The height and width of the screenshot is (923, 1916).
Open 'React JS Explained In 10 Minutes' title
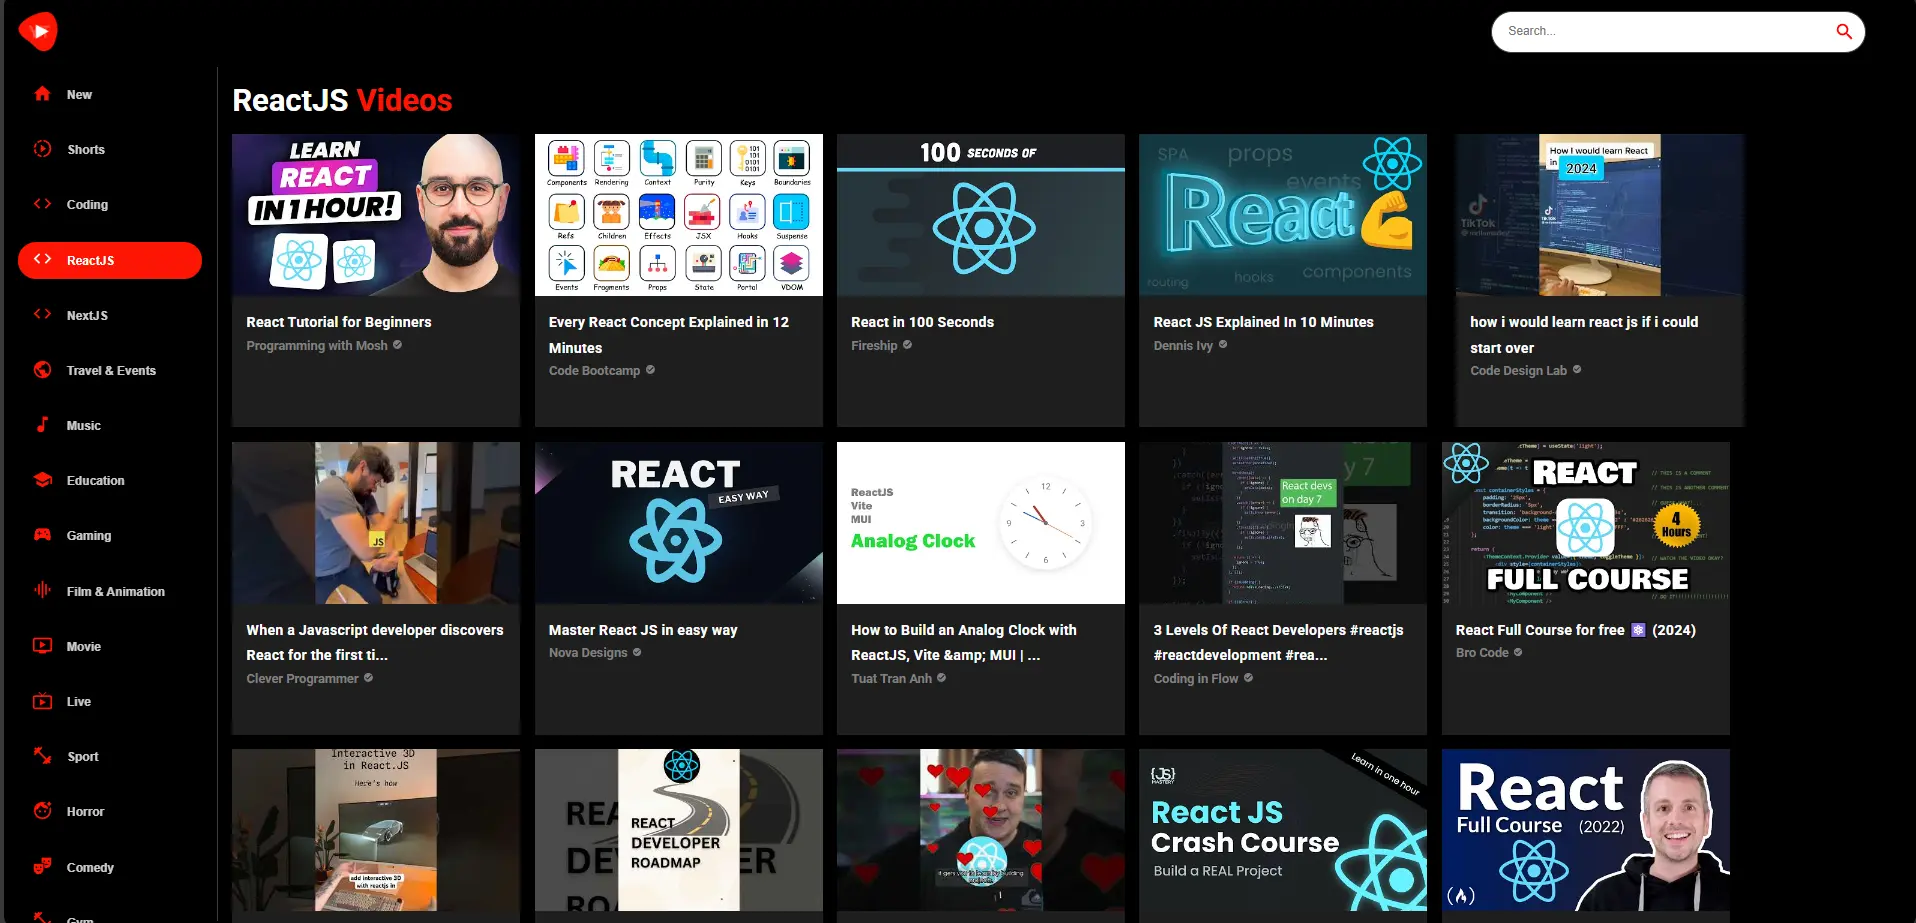pyautogui.click(x=1263, y=322)
